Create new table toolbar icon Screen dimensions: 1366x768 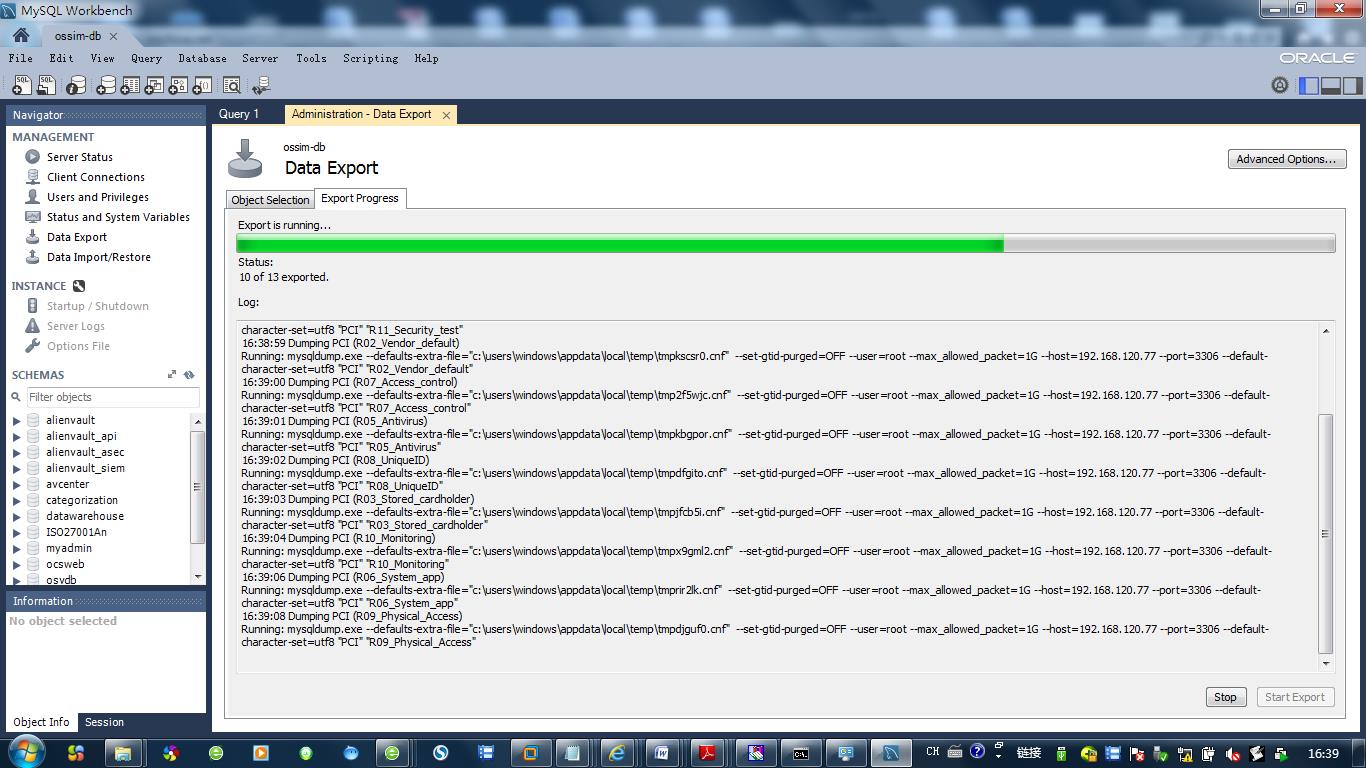pyautogui.click(x=129, y=86)
